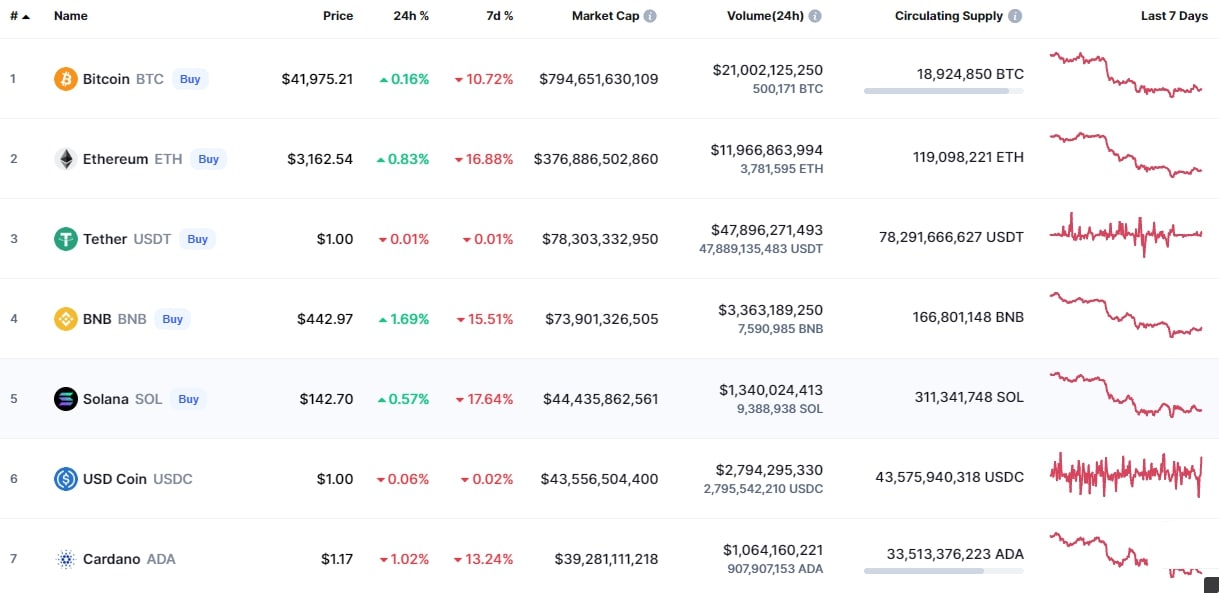1219x593 pixels.
Task: Open the Volume(24h) info icon
Action: point(815,16)
